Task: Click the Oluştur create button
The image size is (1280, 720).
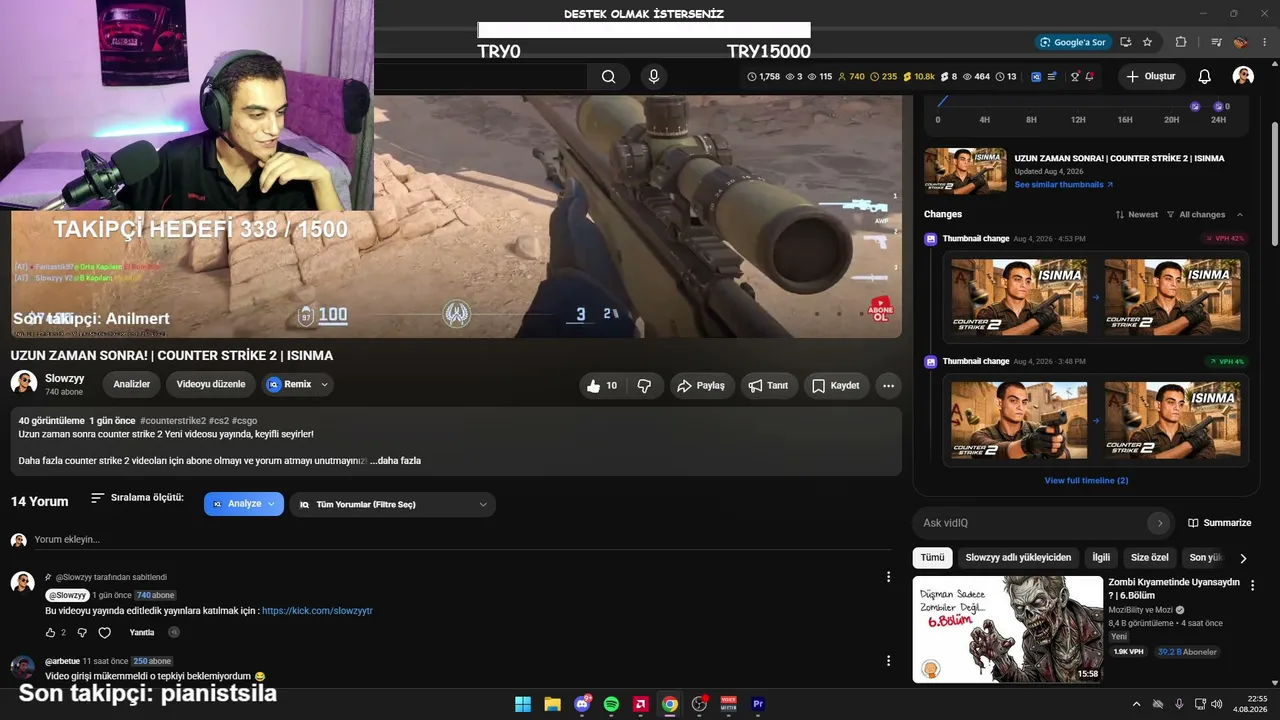Action: point(1151,77)
